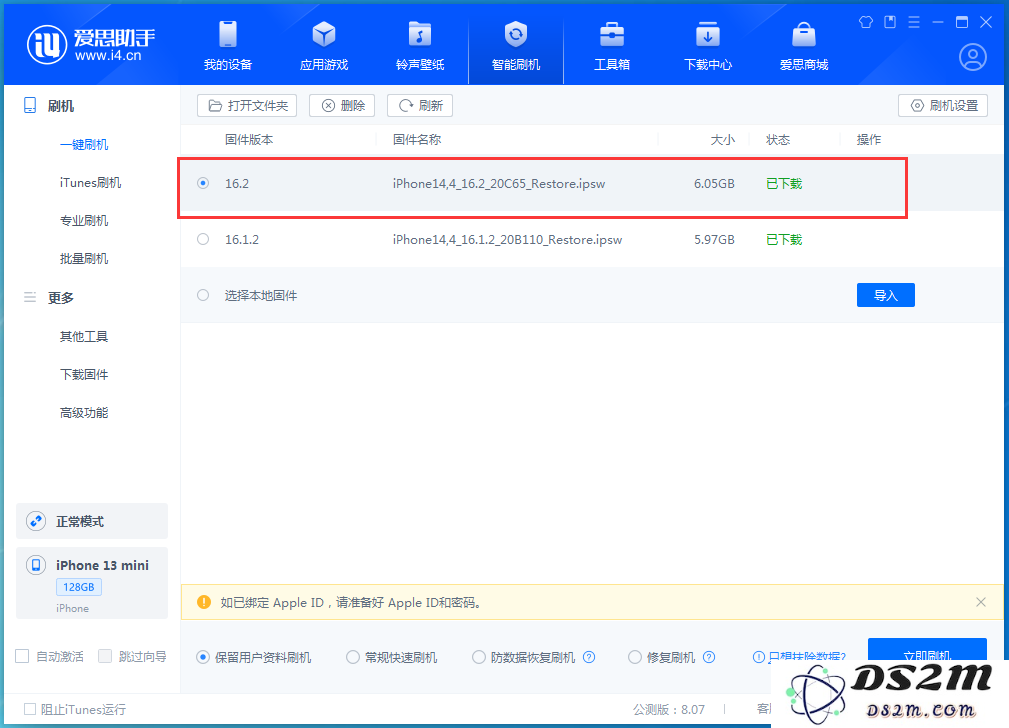Click the 删除 delete button
Image resolution: width=1009 pixels, height=728 pixels.
[x=342, y=106]
